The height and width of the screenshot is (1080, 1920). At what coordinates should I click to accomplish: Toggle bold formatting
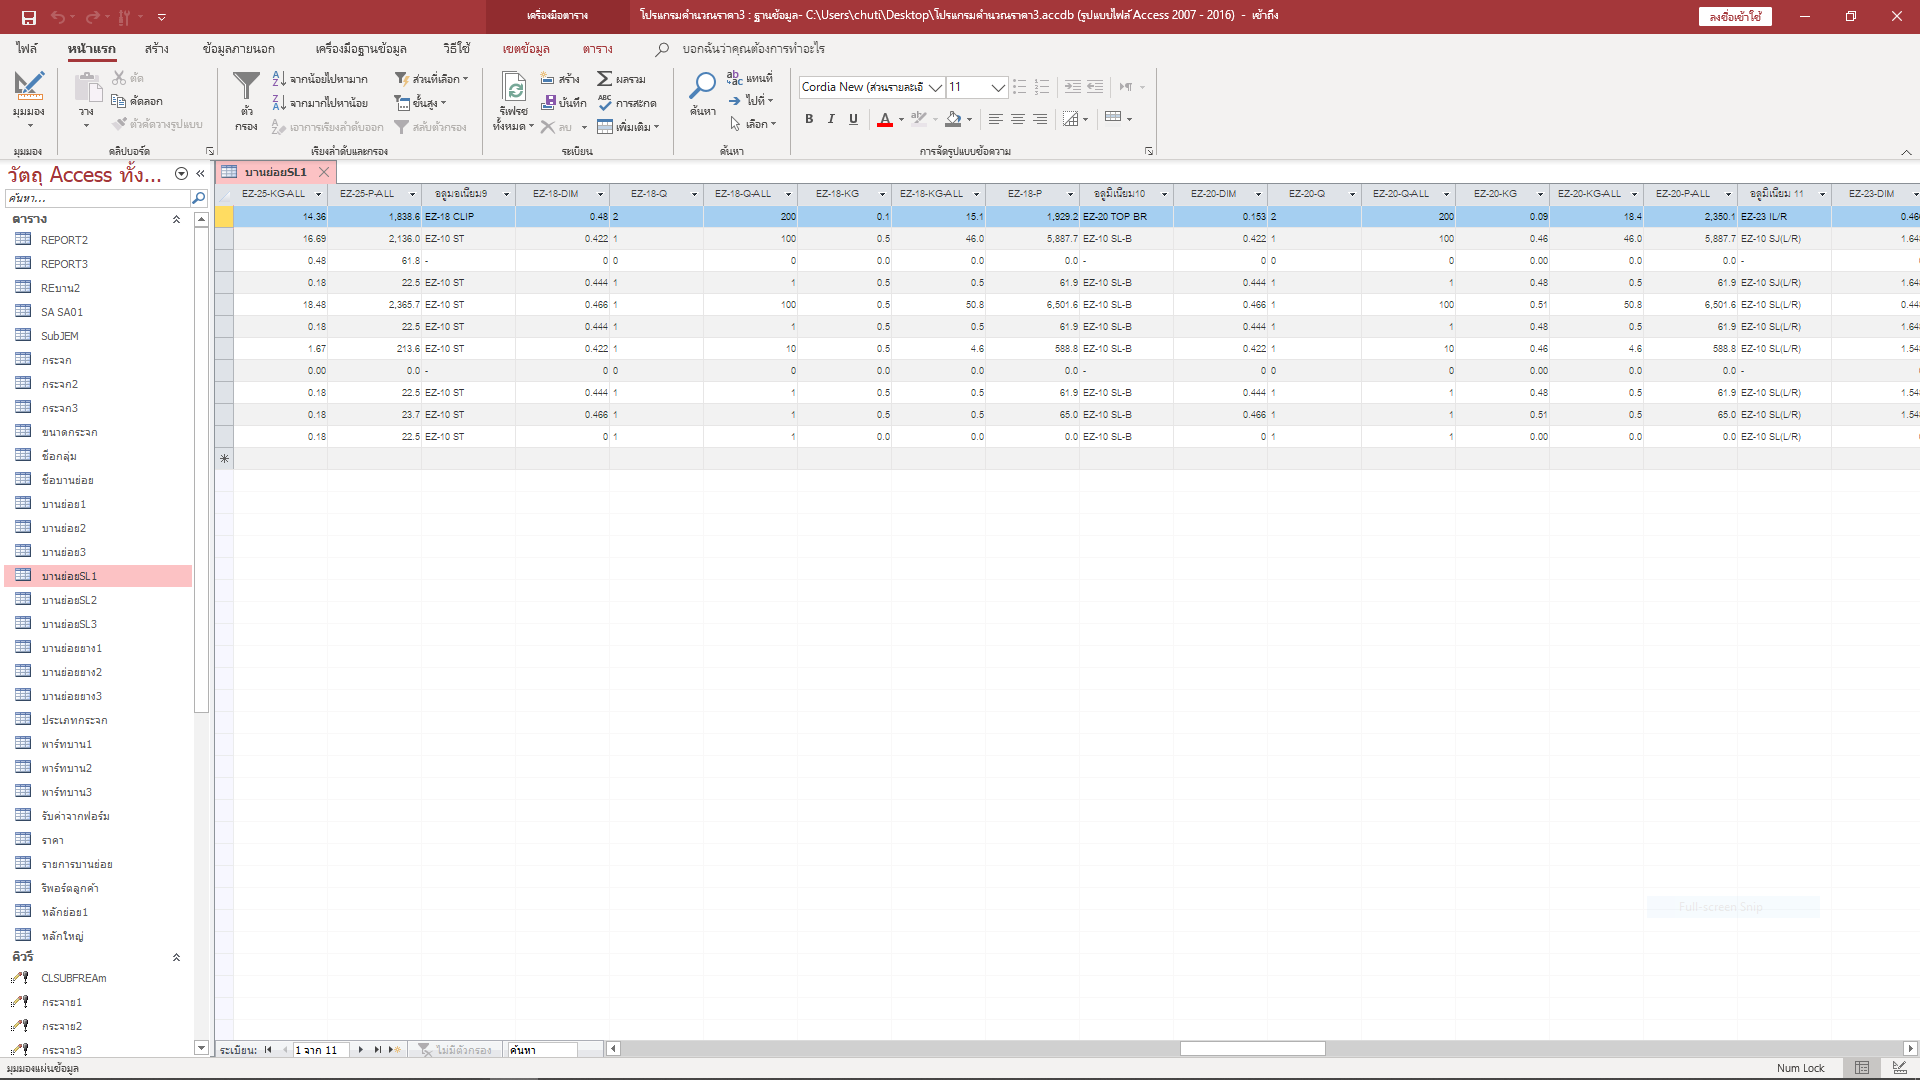coord(809,119)
